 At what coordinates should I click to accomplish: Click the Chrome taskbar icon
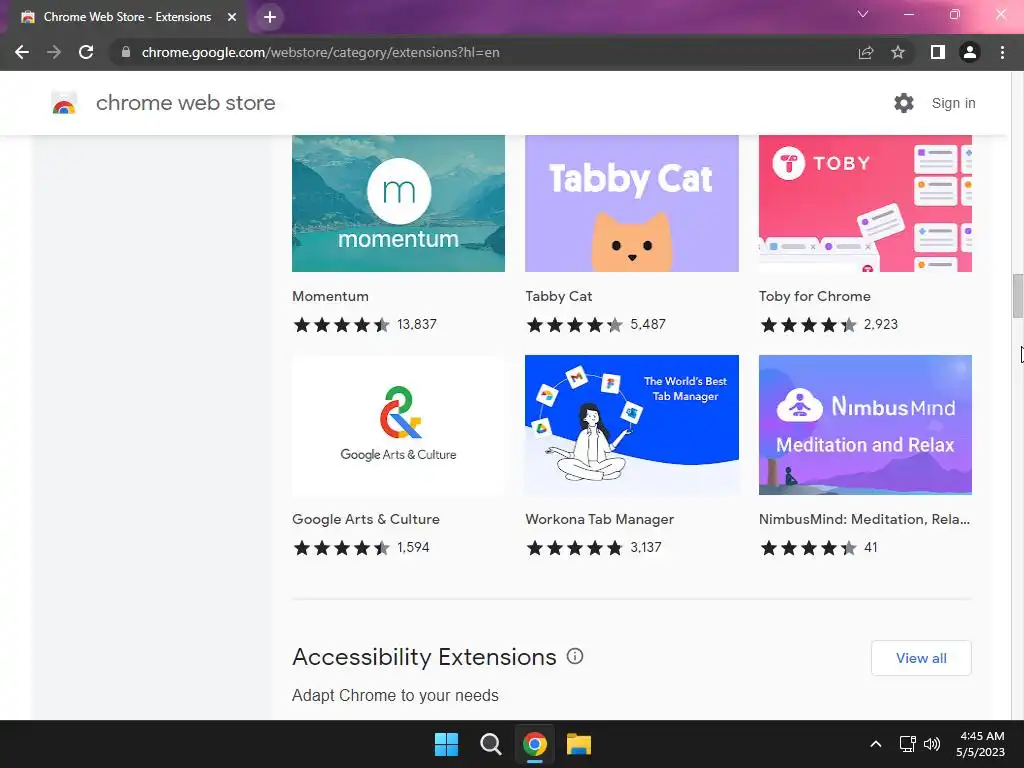(x=535, y=744)
